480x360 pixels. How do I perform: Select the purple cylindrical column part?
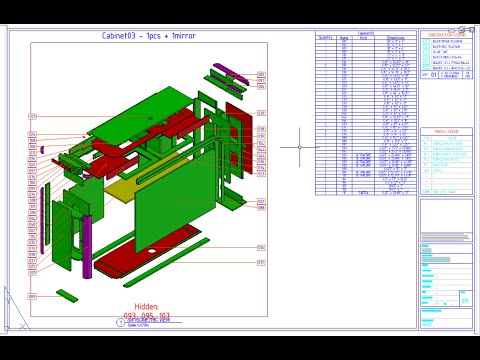tap(87, 247)
